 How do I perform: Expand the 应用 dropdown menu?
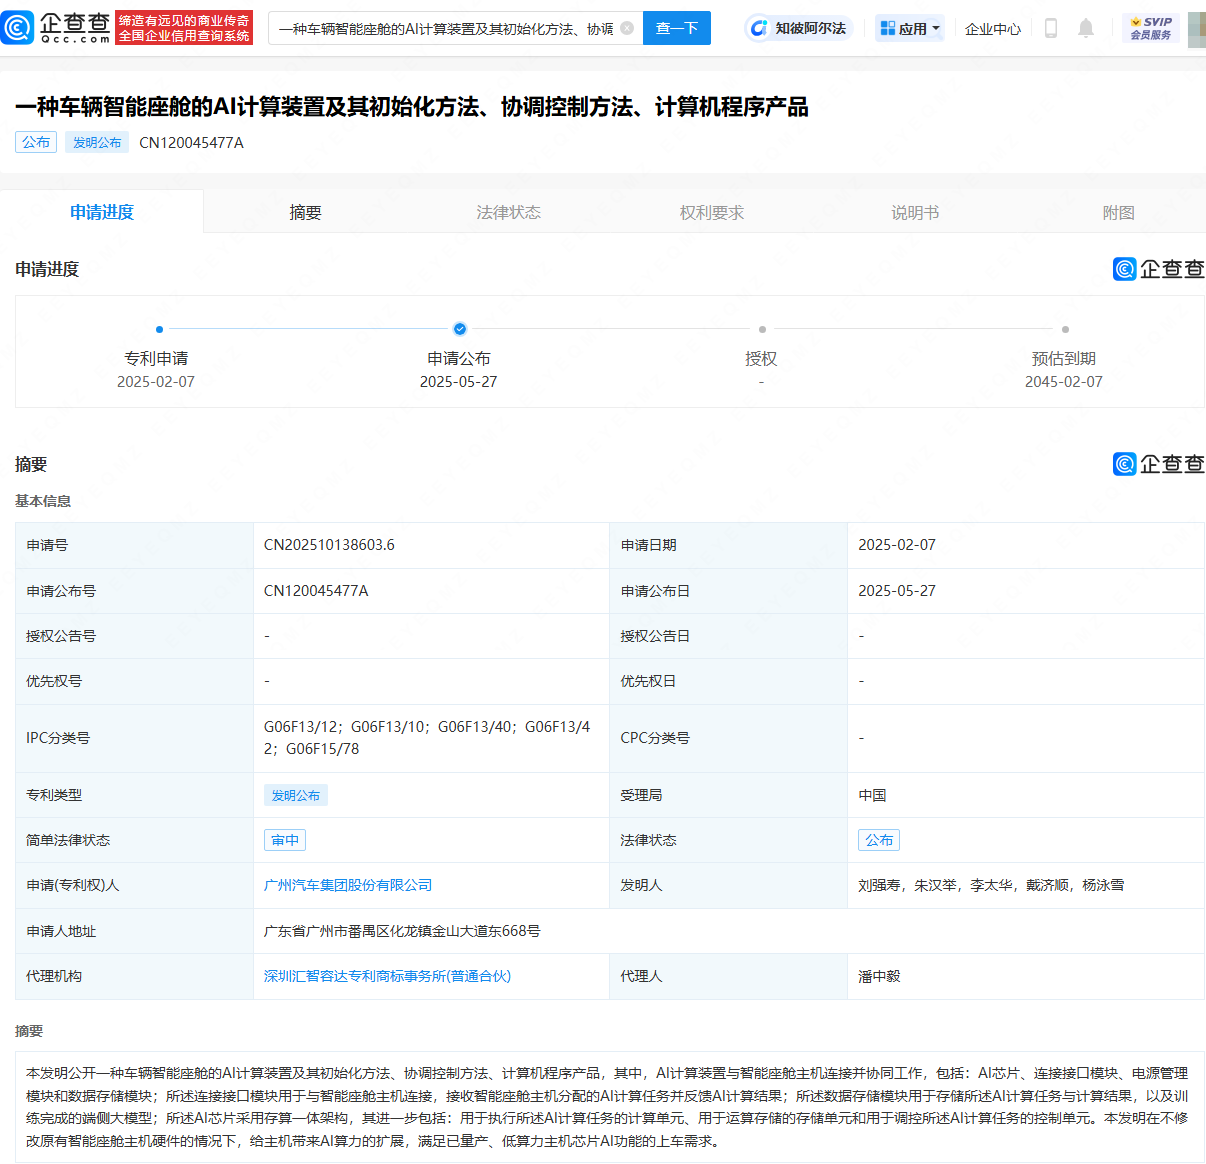click(910, 28)
